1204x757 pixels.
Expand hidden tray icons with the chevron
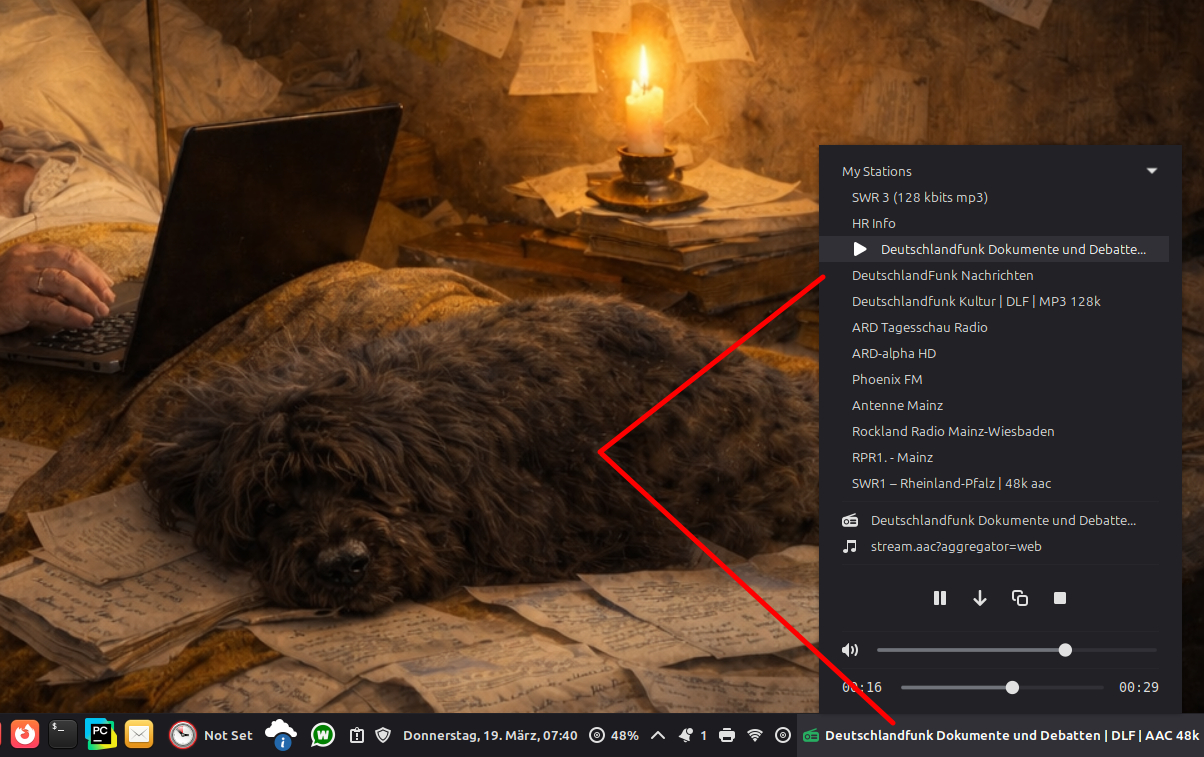(x=657, y=735)
